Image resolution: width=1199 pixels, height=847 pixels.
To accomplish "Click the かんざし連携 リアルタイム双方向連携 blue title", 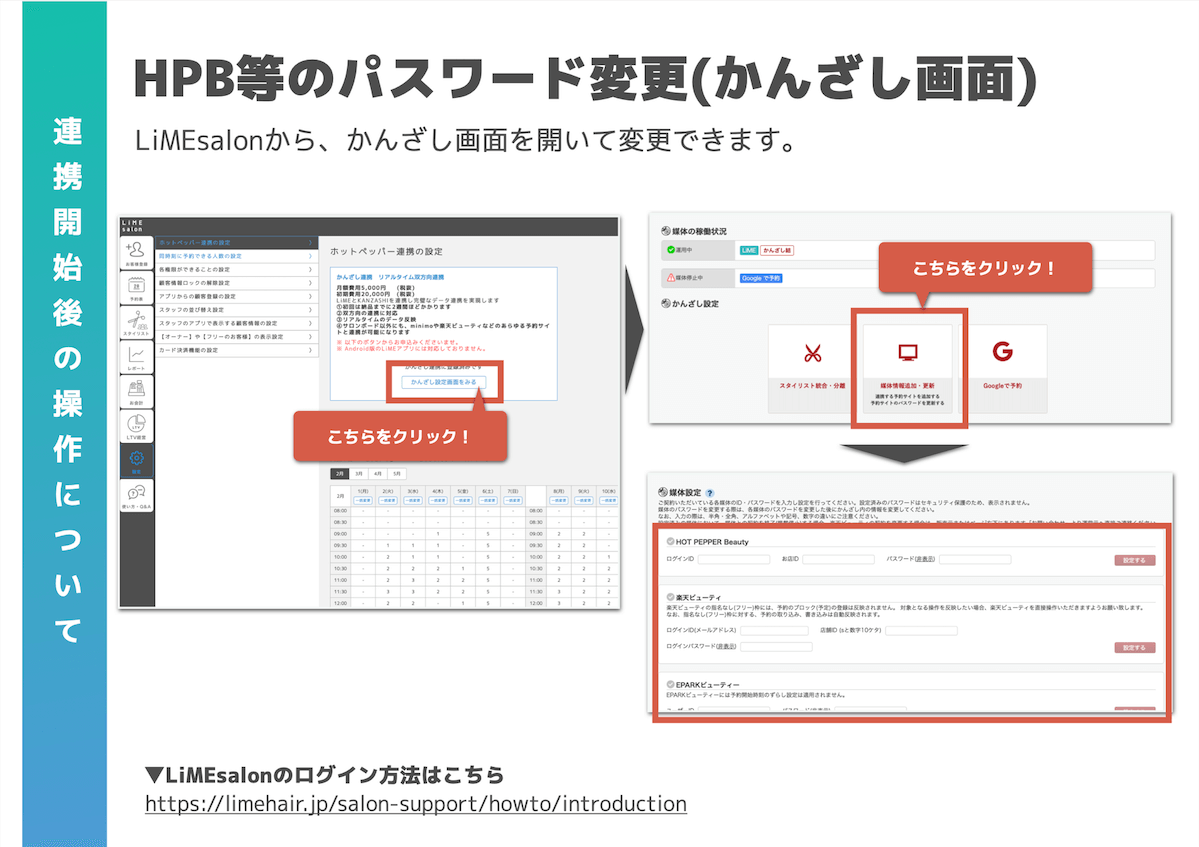I will (390, 277).
